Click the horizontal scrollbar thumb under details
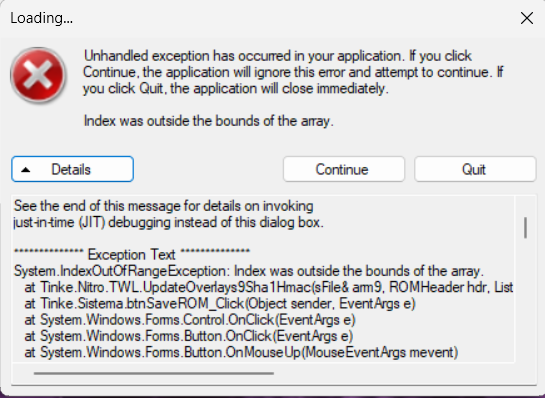The image size is (545, 398). [x=154, y=374]
